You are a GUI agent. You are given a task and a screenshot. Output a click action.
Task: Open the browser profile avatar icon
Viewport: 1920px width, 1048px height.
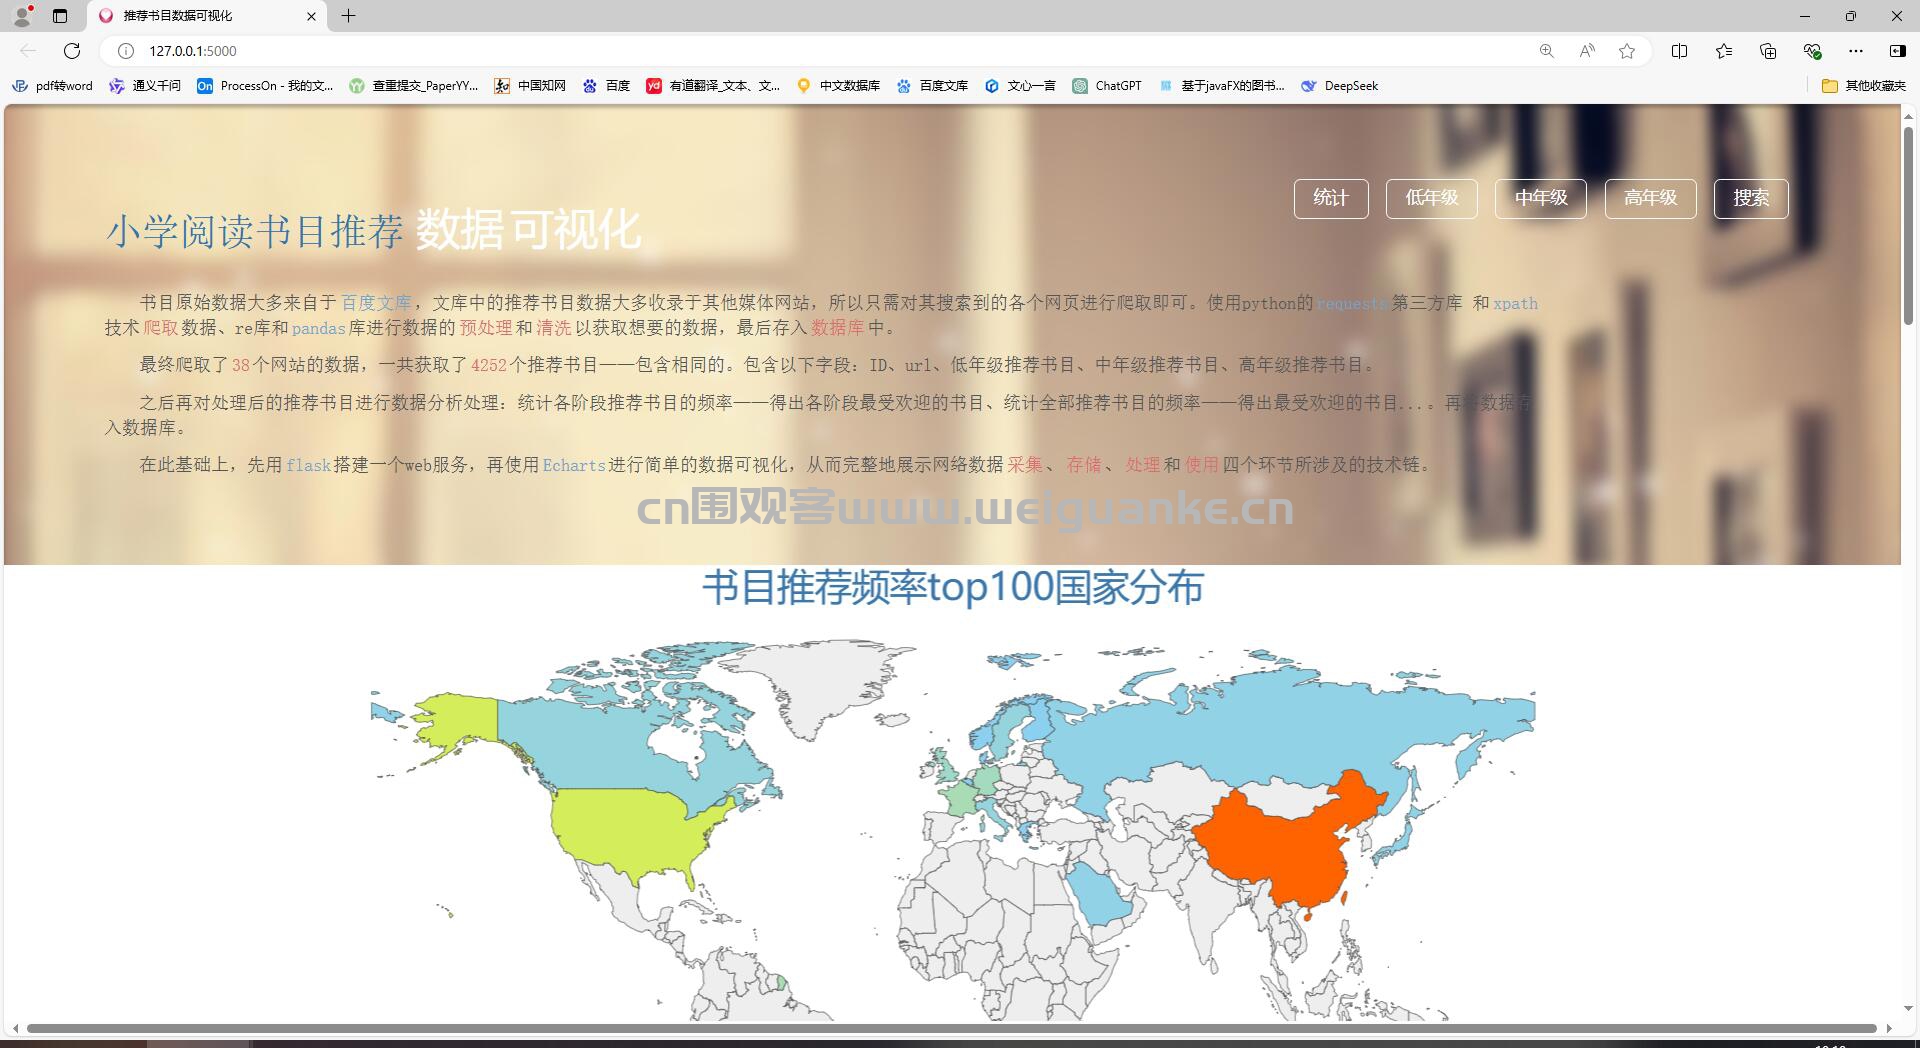point(22,16)
